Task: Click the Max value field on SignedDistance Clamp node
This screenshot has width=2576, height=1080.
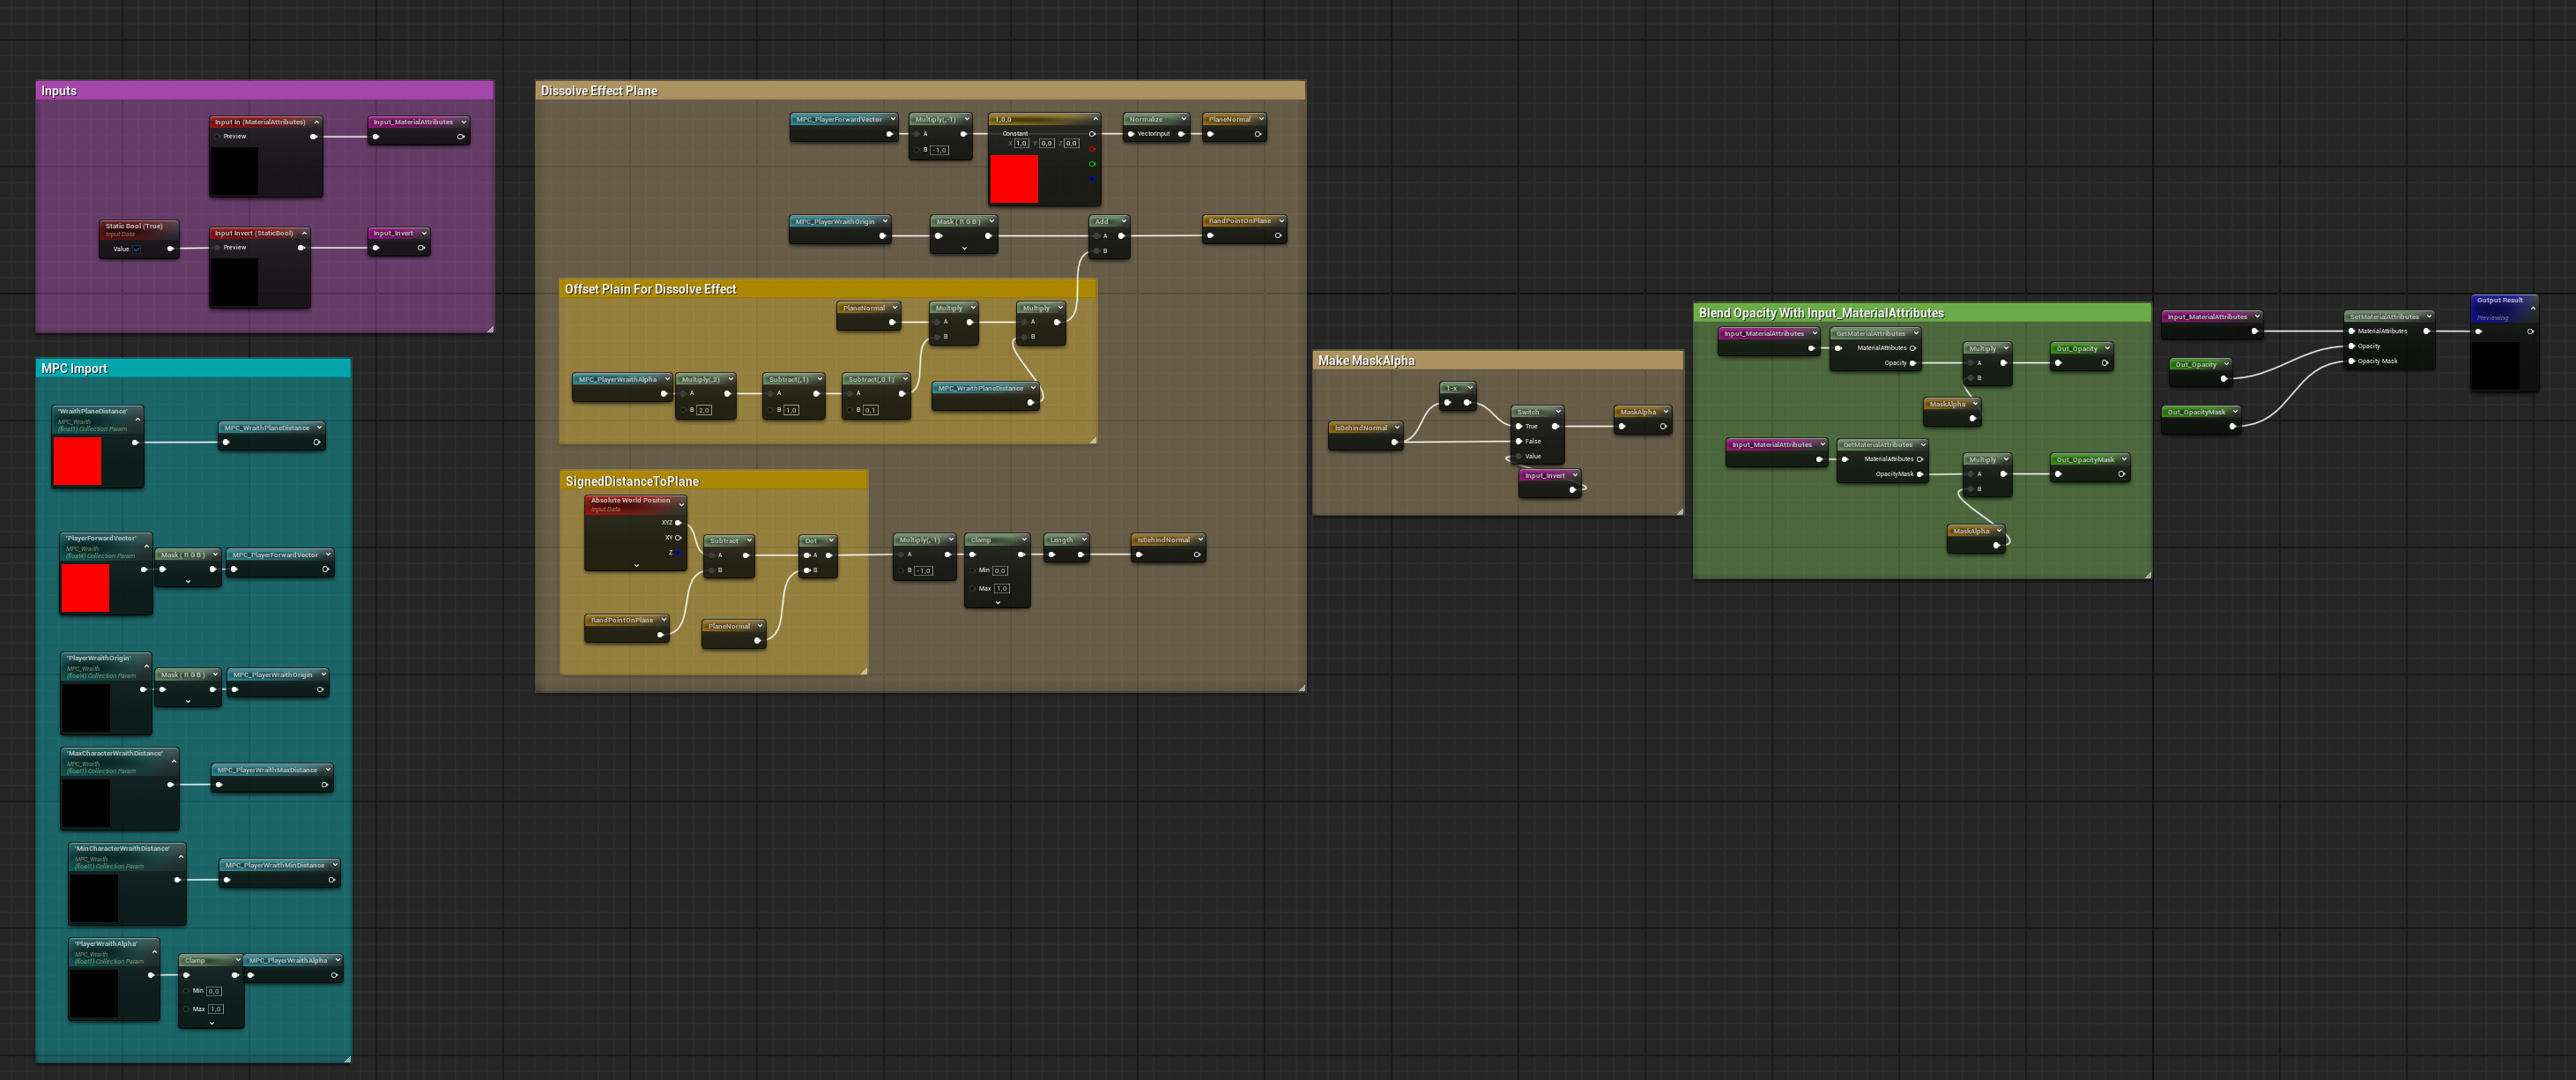Action: click(1002, 589)
